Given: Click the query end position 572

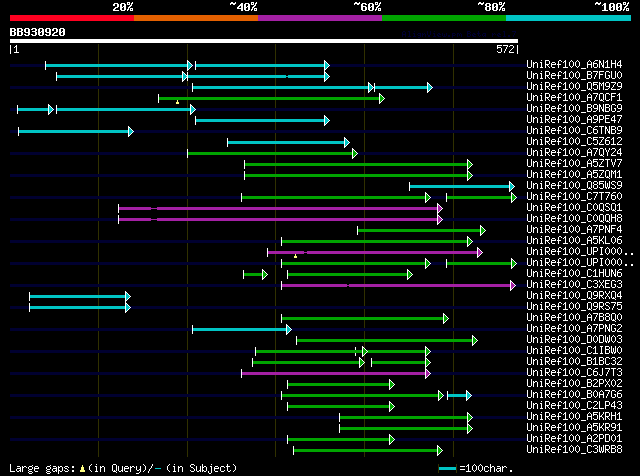Looking at the screenshot, I should point(505,49).
